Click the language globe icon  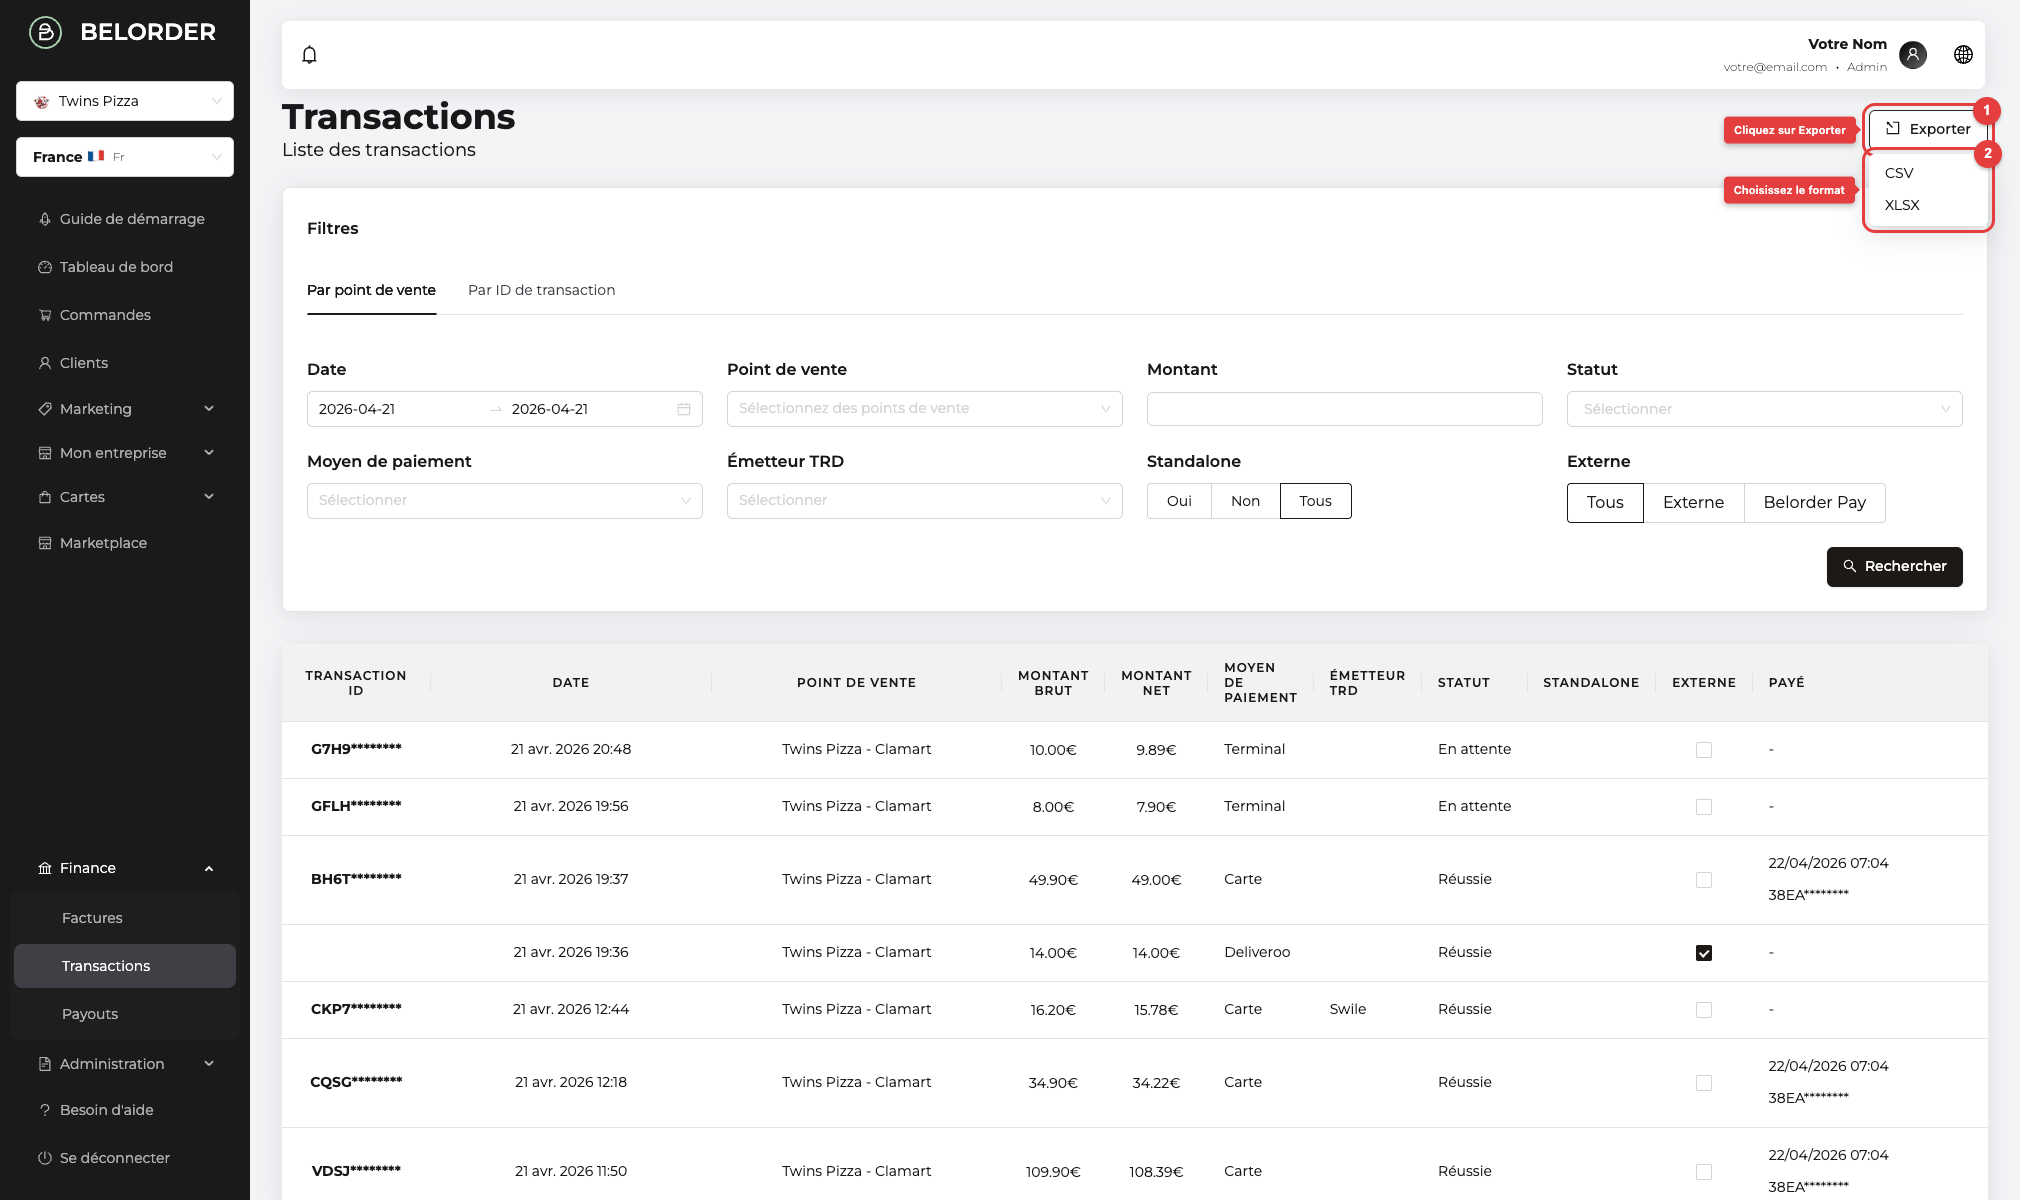click(x=1963, y=55)
